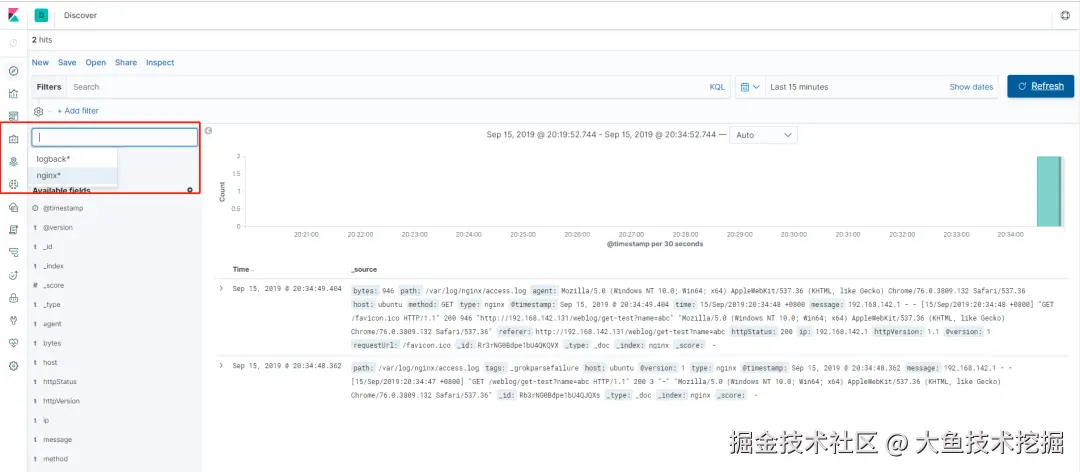1080x472 pixels.
Task: Click Share in the Discover menu
Action: pos(126,63)
